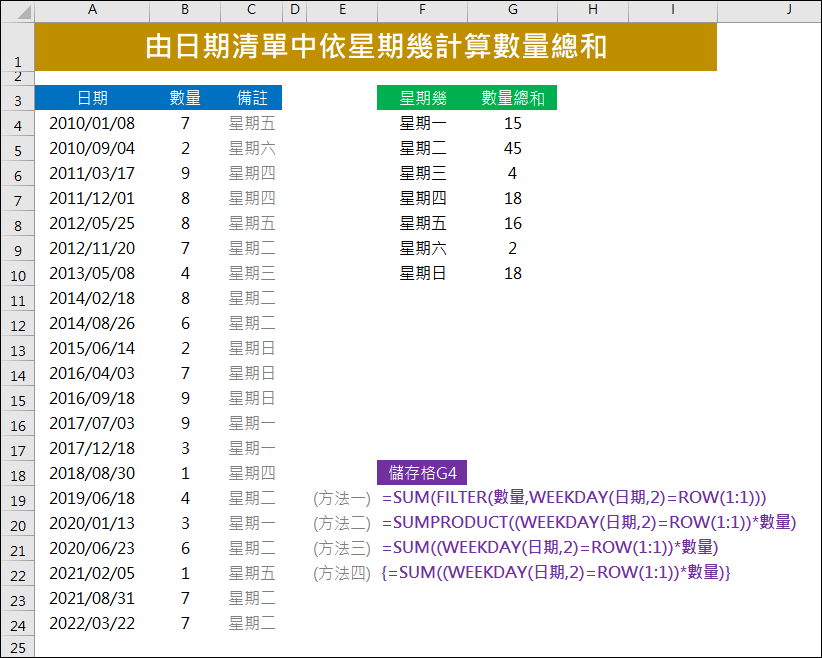Select date cell 2013/05/08
This screenshot has width=822, height=658.
92,273
